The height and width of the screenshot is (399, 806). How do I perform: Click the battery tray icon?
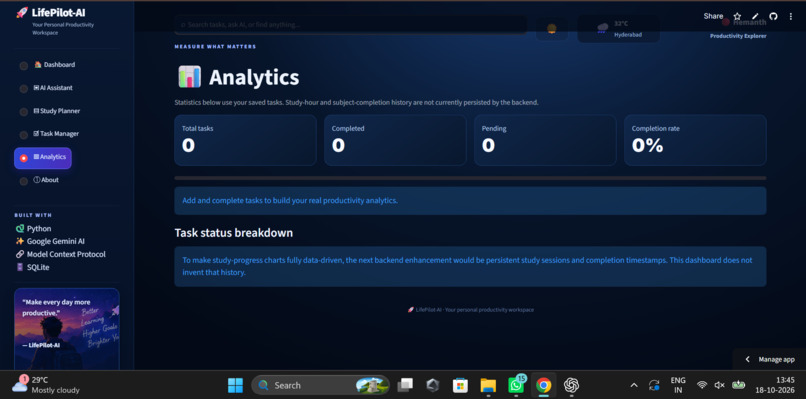click(739, 385)
